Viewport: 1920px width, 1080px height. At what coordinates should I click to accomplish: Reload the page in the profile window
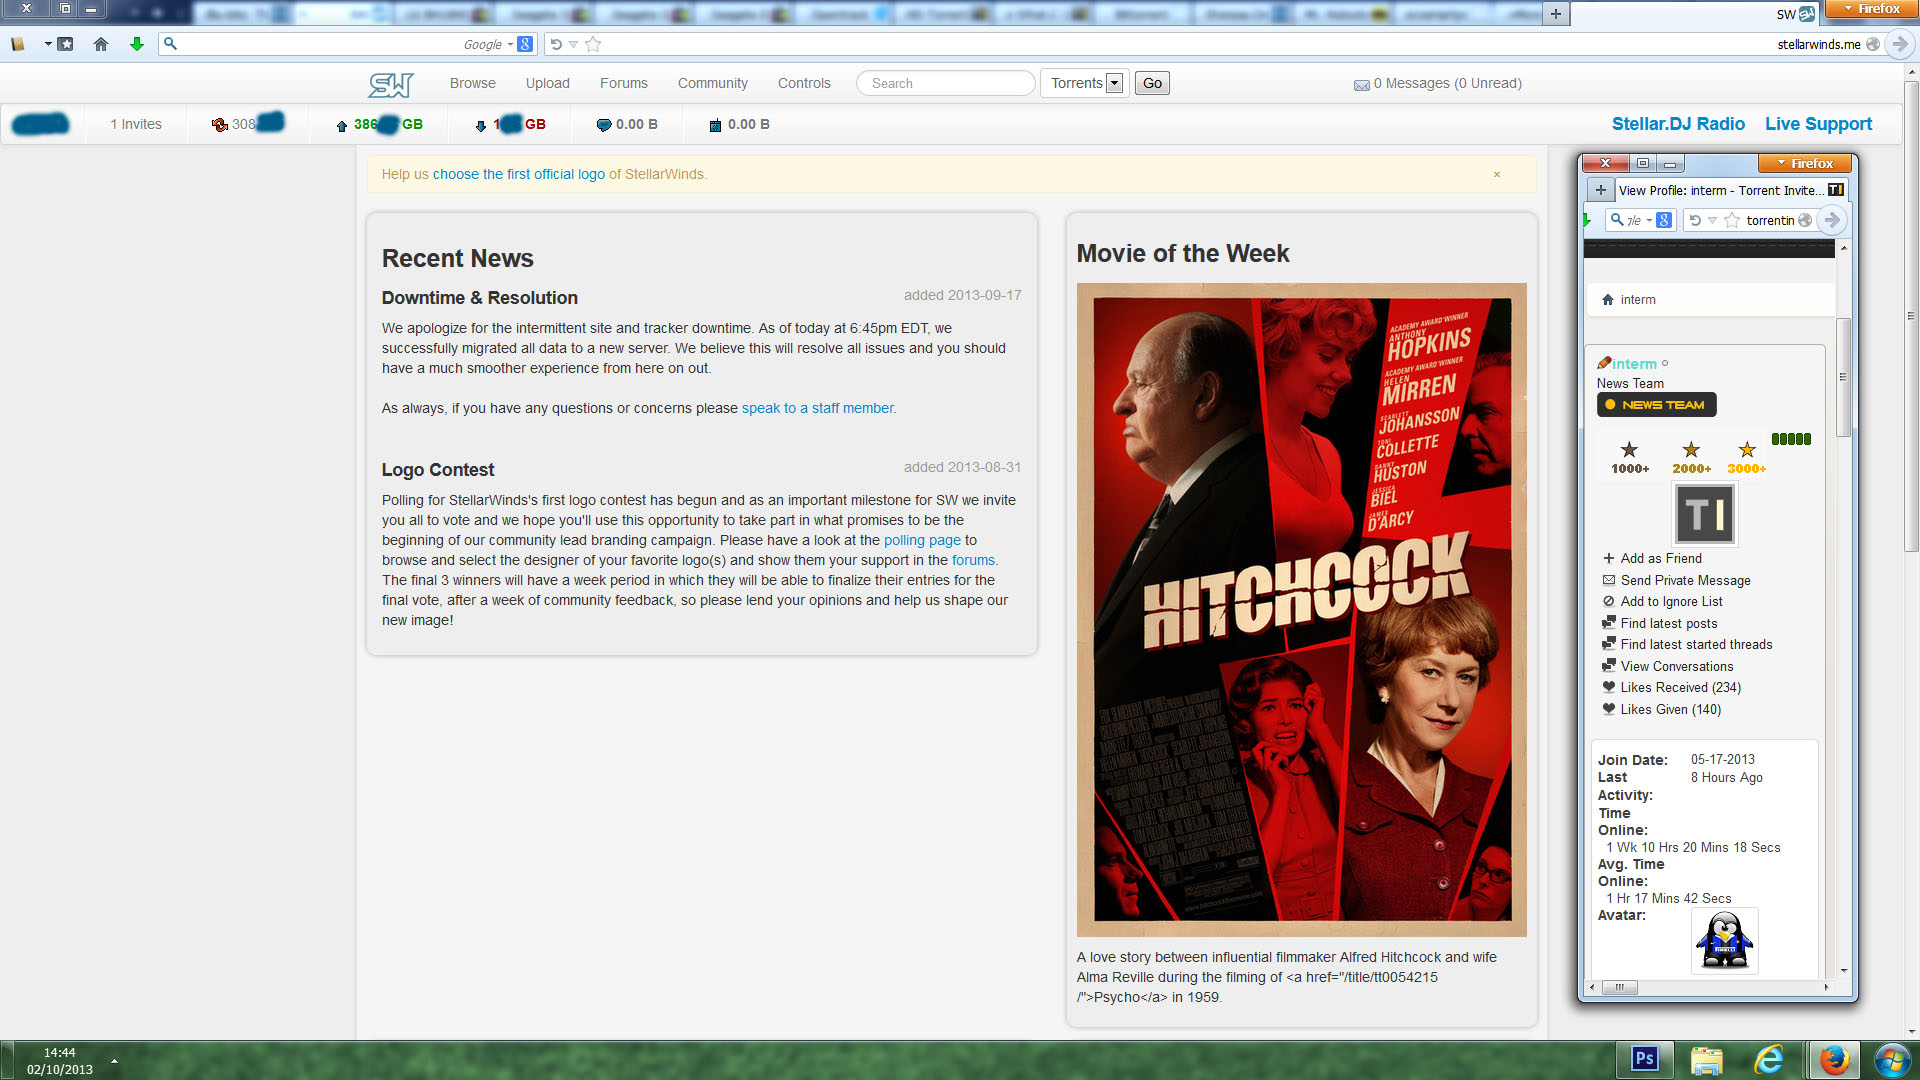(x=1695, y=220)
